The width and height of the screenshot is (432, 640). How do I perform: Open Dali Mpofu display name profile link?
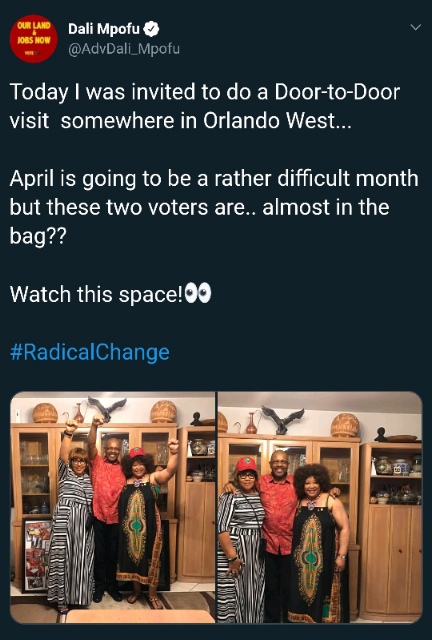click(104, 29)
